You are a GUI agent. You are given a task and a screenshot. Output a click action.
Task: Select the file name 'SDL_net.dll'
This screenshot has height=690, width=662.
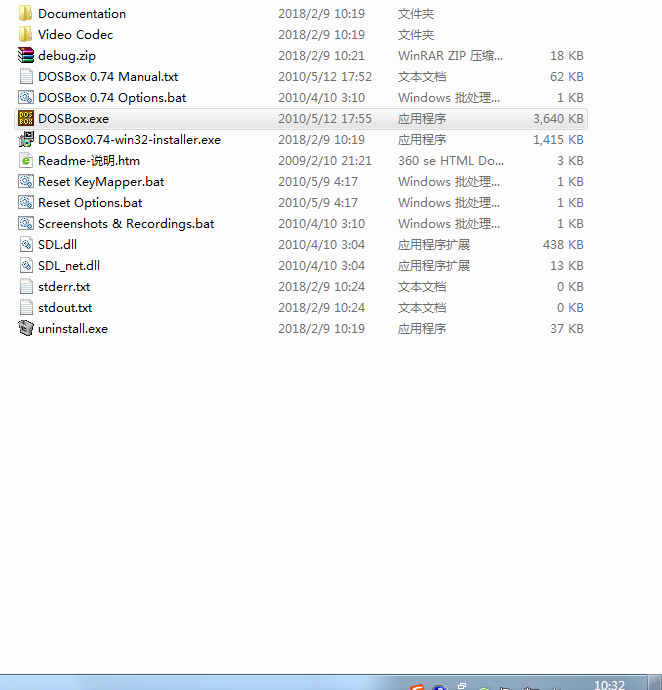pyautogui.click(x=69, y=266)
